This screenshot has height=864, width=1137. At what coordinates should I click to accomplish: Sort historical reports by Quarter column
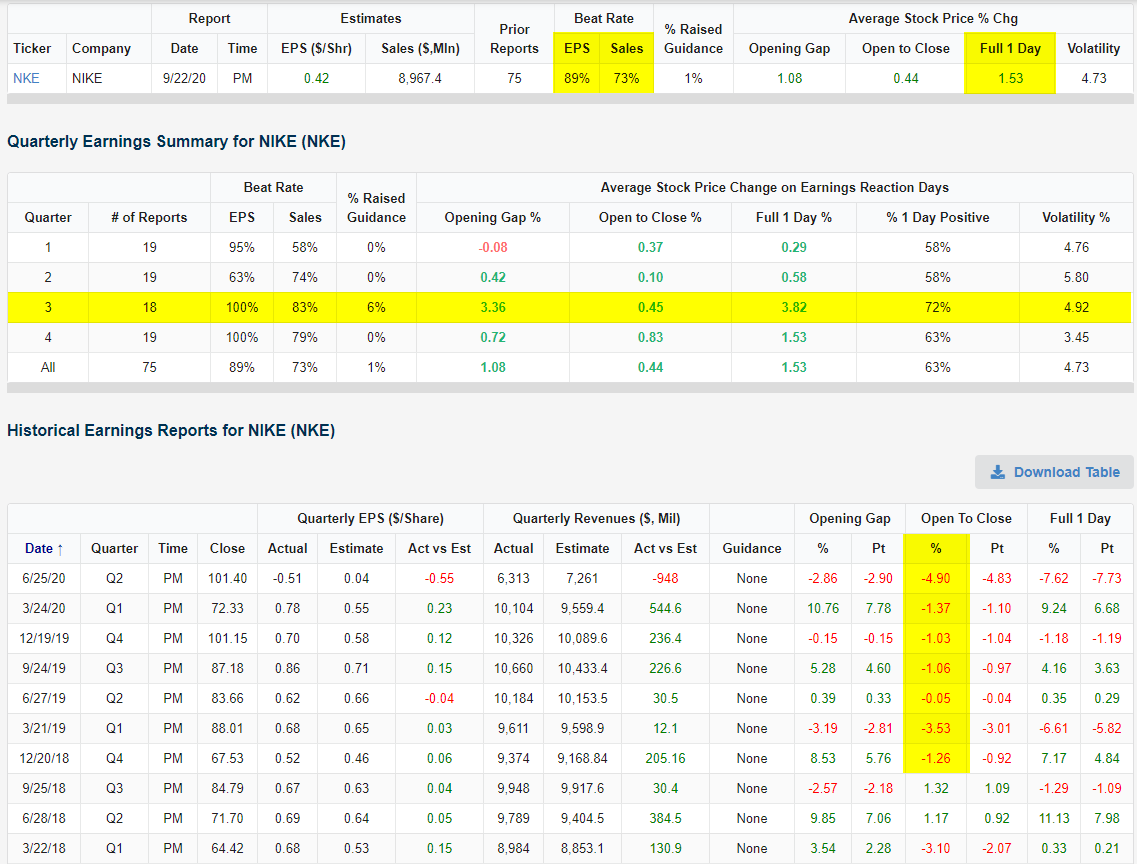[115, 548]
